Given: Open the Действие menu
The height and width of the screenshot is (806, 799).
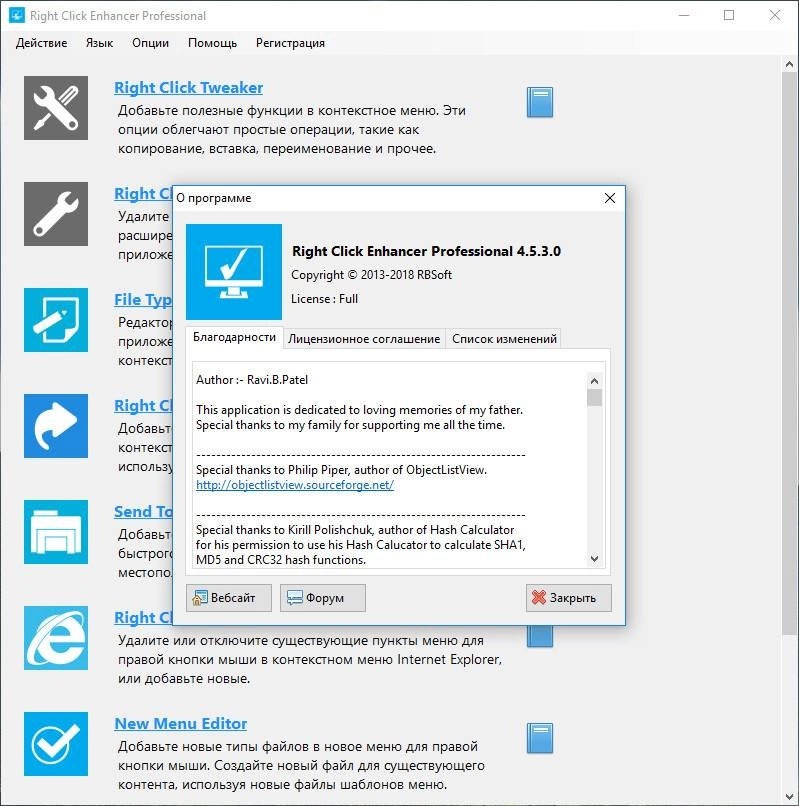Looking at the screenshot, I should pos(41,43).
